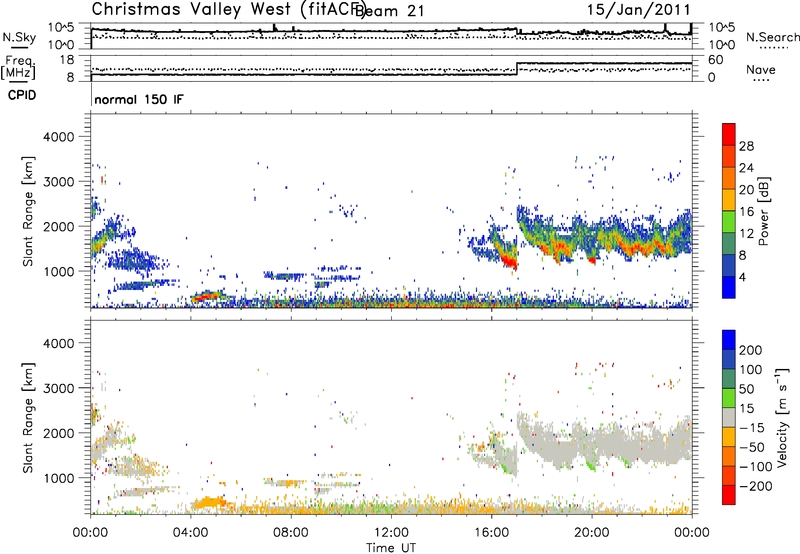Click the "2000" tick of the velocity panel

[58, 433]
